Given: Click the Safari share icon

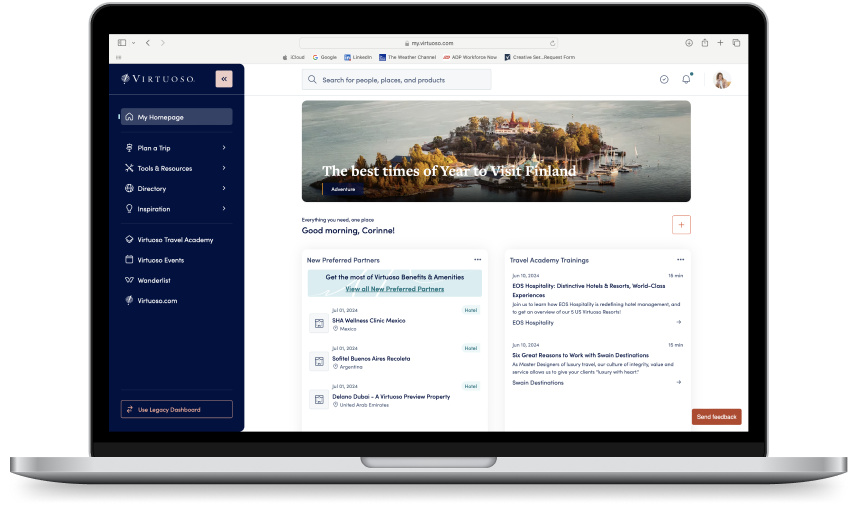Looking at the screenshot, I should click(705, 43).
